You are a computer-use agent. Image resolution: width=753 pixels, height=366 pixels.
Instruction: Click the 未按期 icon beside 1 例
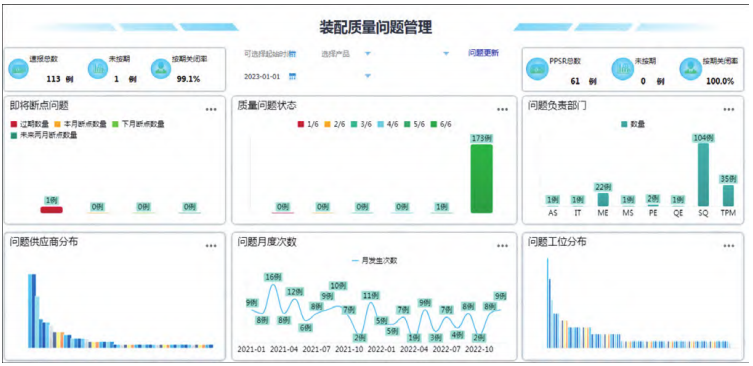[x=98, y=69]
